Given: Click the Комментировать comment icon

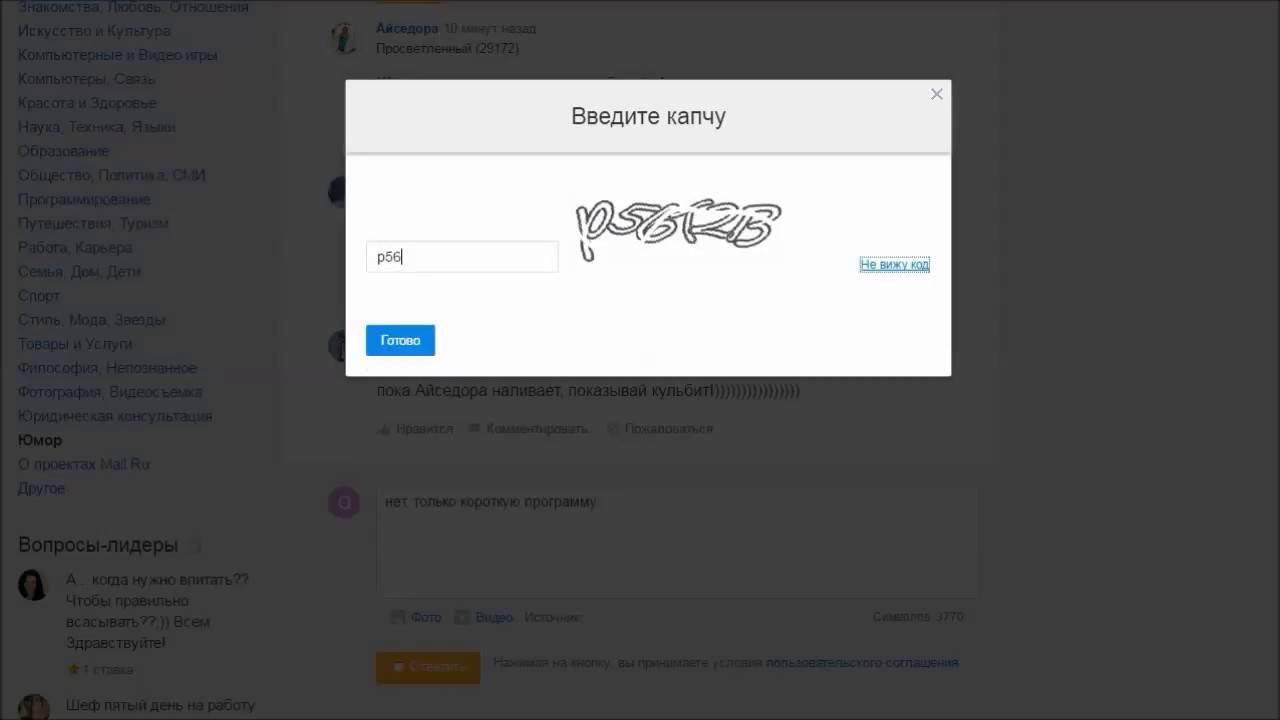Looking at the screenshot, I should click(x=474, y=429).
